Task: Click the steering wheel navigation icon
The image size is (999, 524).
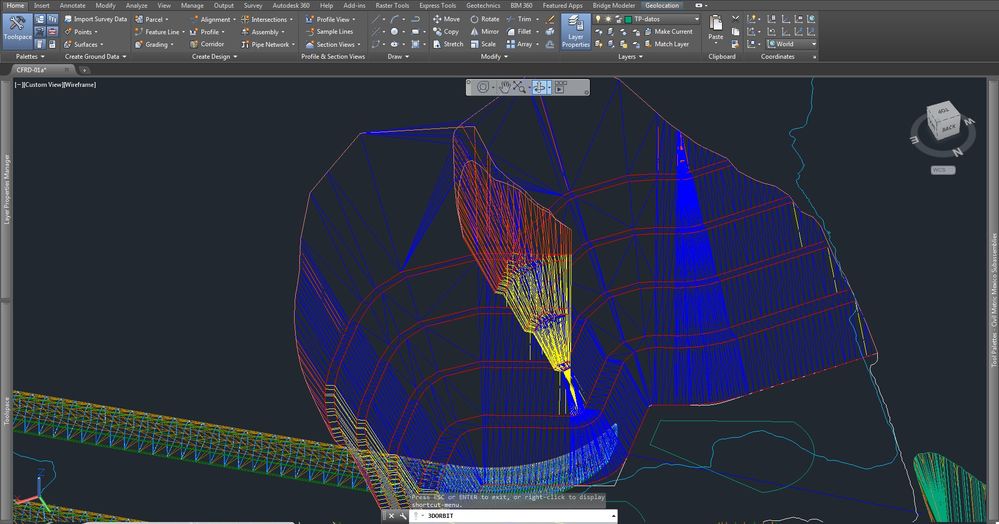Action: click(x=483, y=87)
